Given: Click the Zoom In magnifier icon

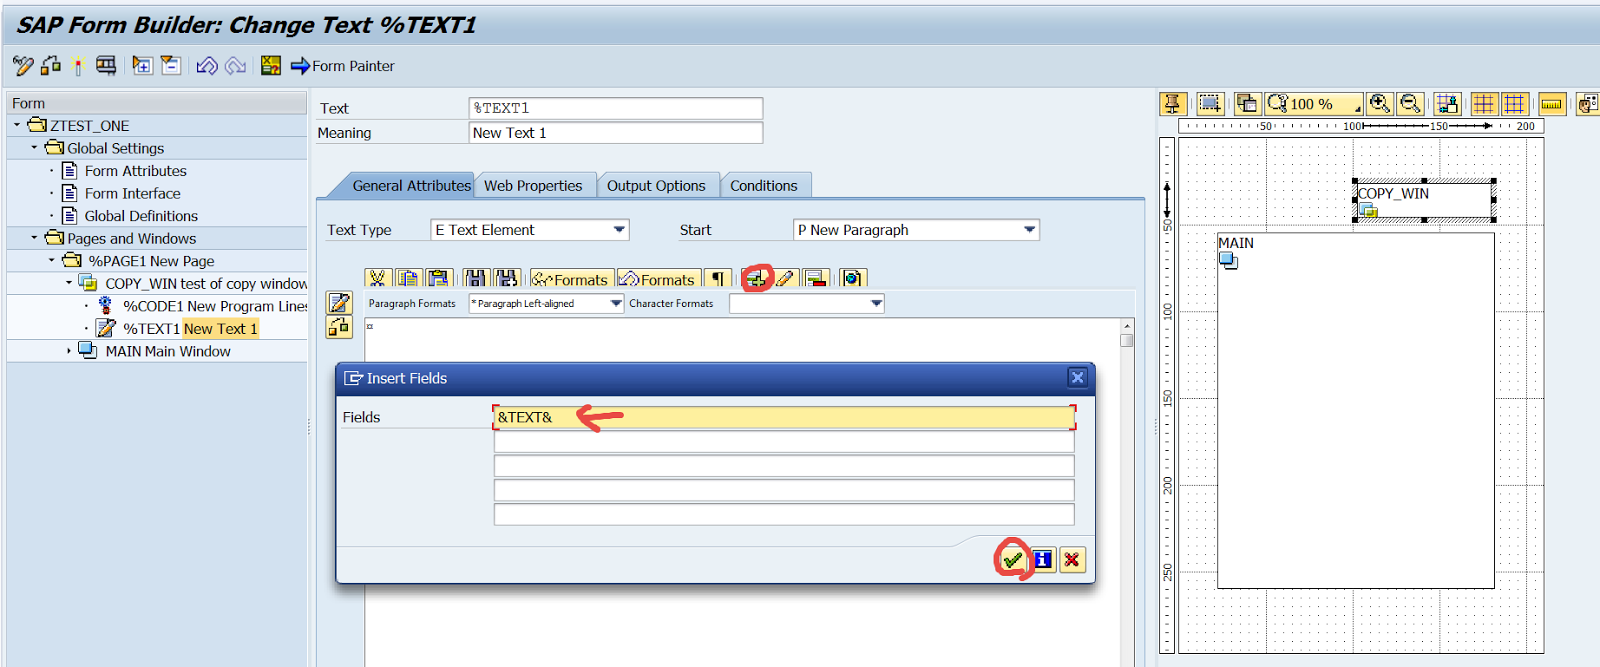Looking at the screenshot, I should pos(1380,103).
